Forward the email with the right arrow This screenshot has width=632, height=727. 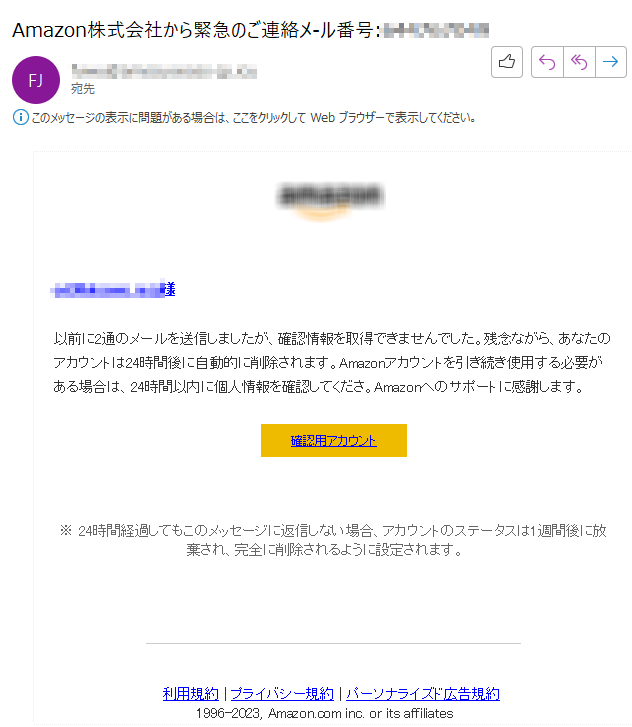611,62
